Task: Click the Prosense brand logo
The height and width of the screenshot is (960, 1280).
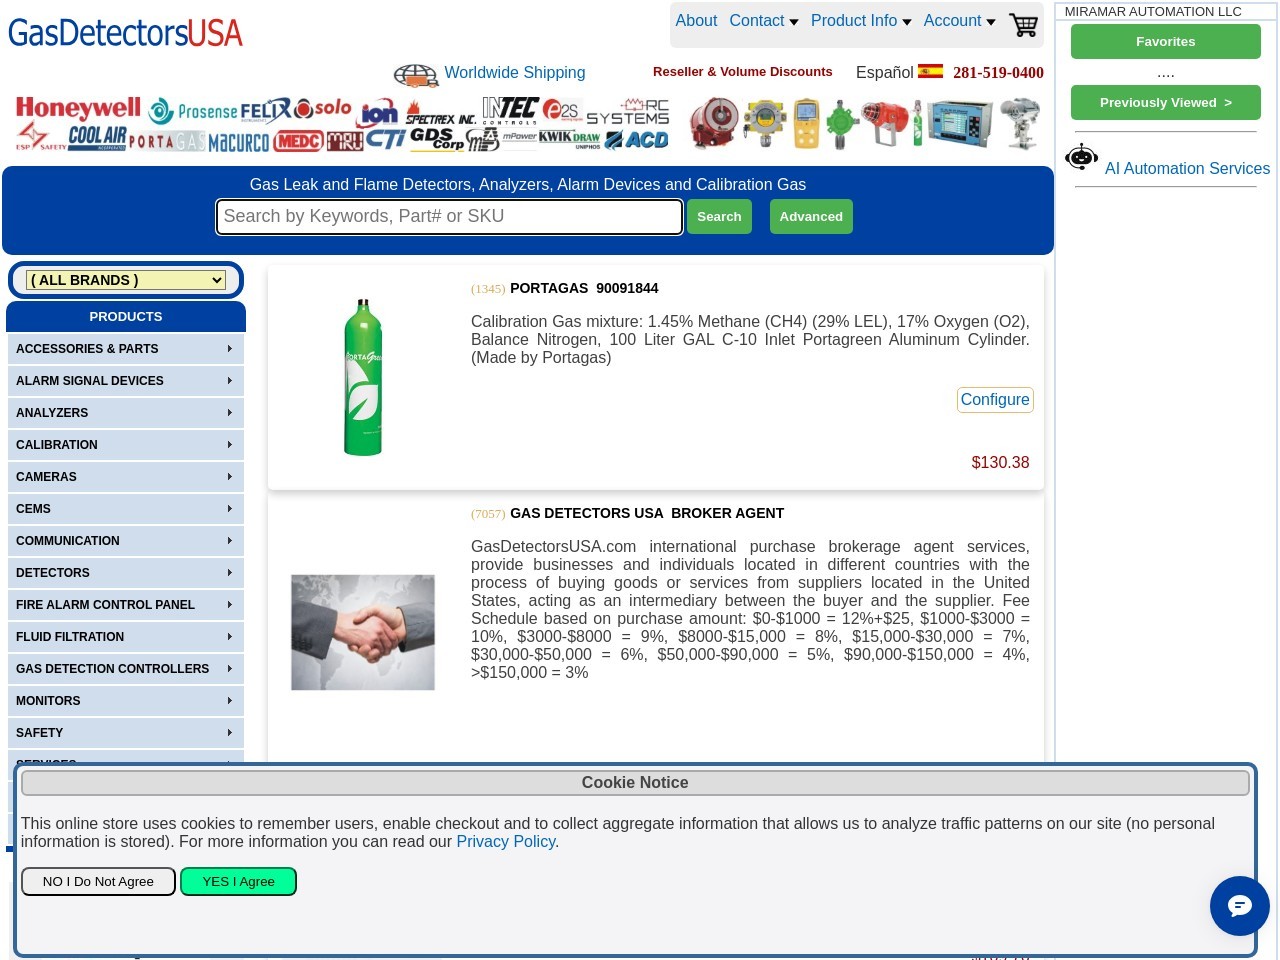Action: [x=193, y=111]
